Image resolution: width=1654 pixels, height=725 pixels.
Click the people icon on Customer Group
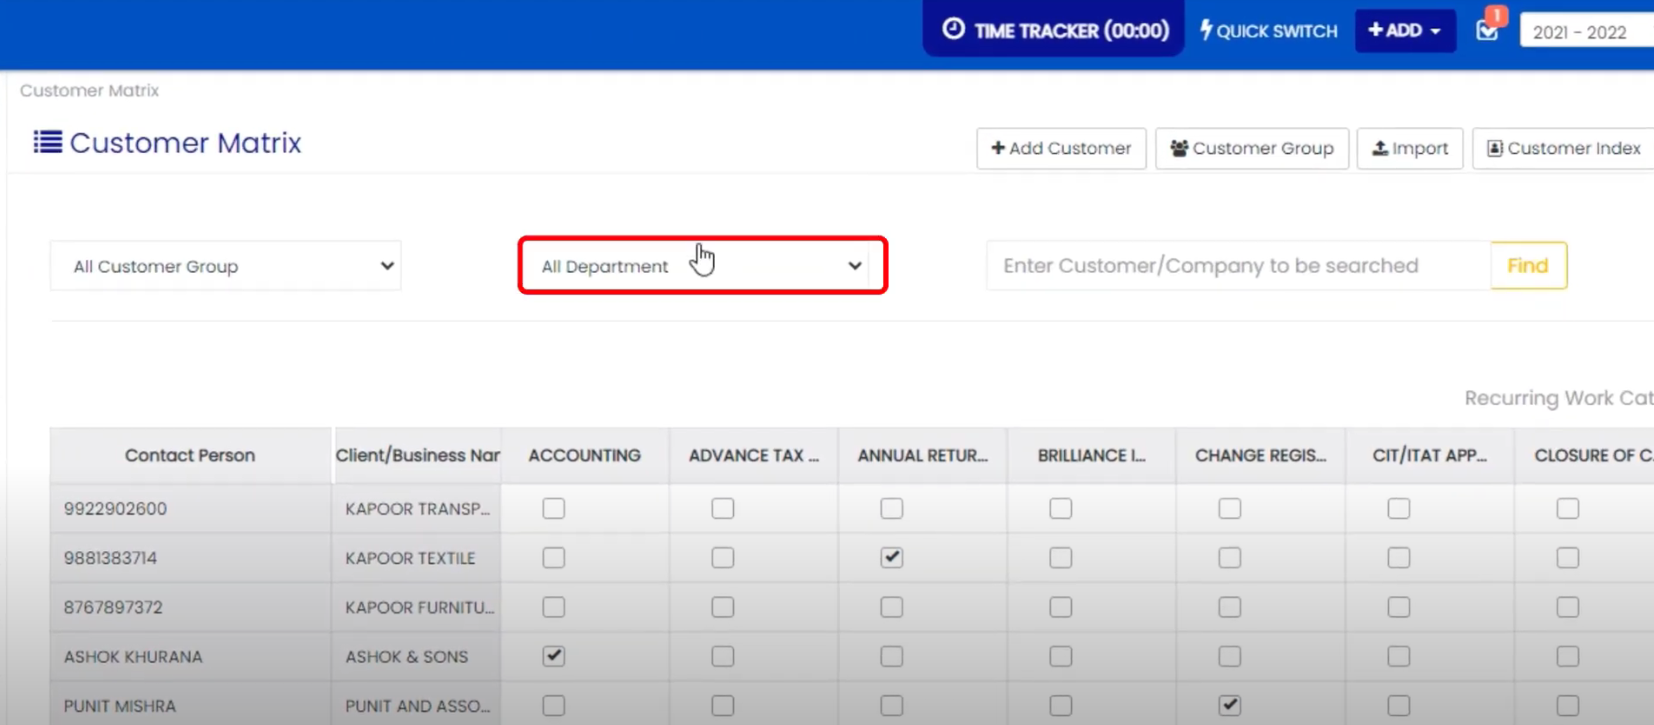click(x=1179, y=148)
